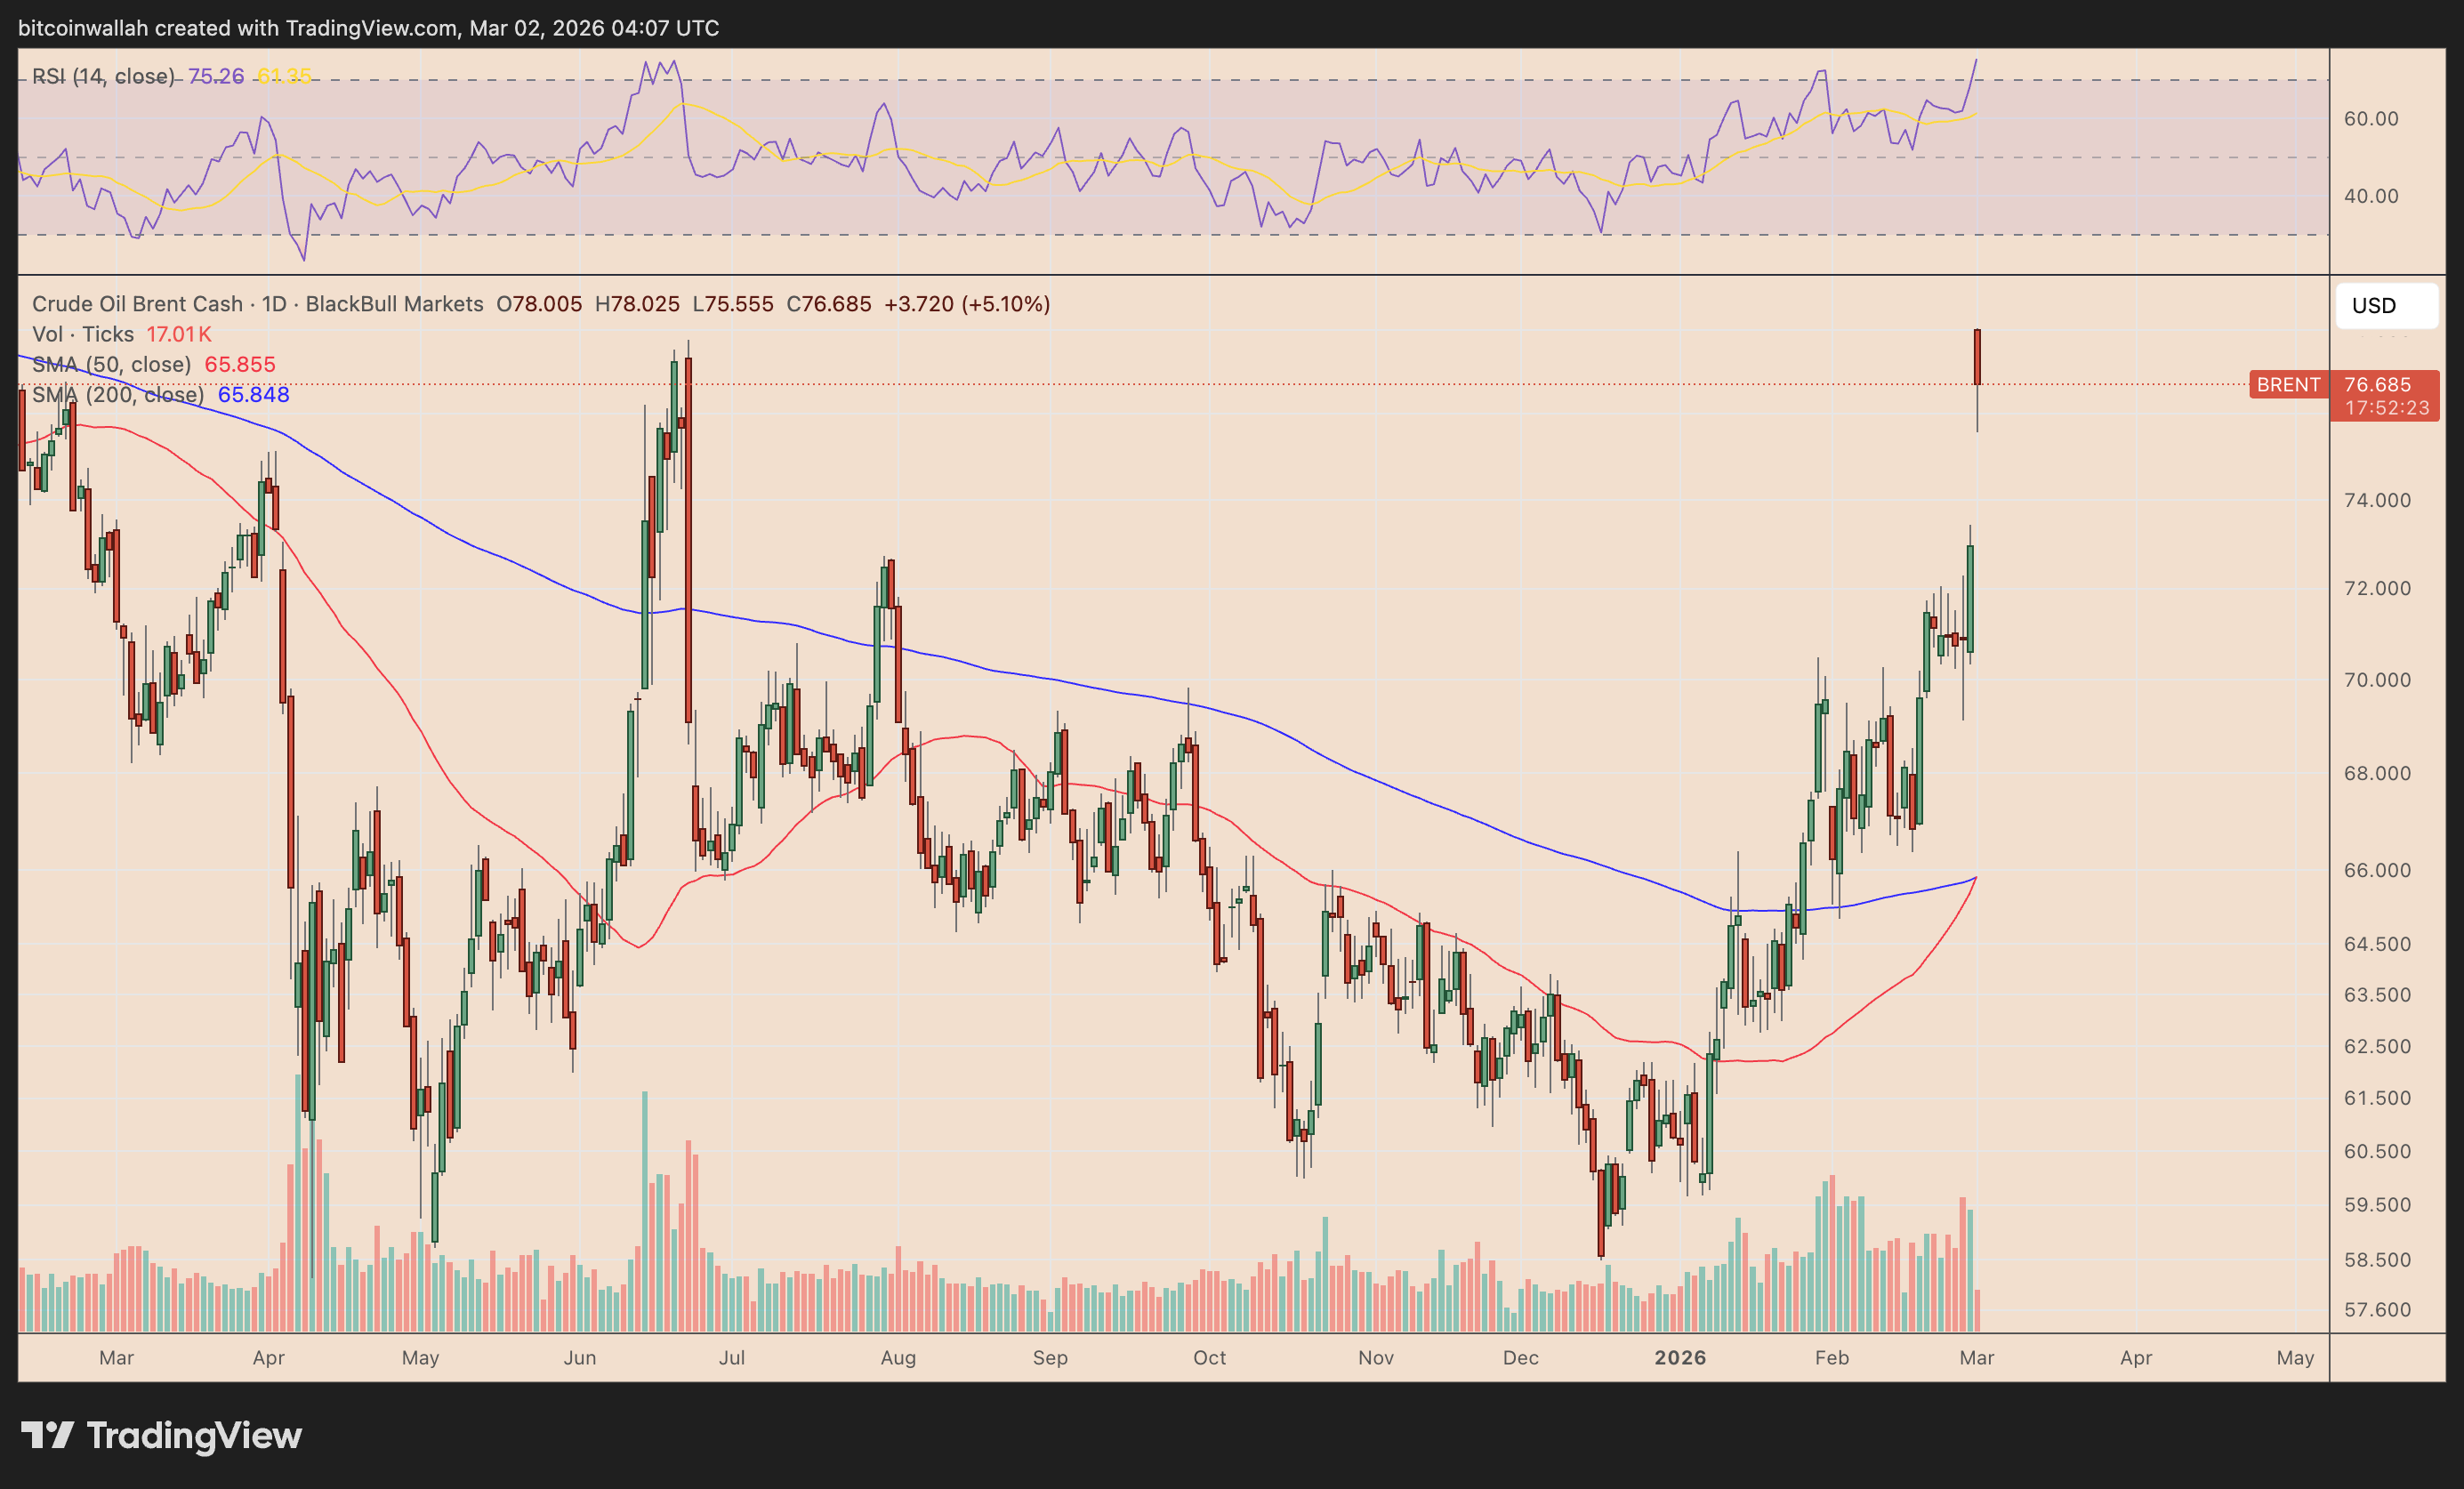Click the SMA 200 value 65.848 in blue

tap(253, 395)
